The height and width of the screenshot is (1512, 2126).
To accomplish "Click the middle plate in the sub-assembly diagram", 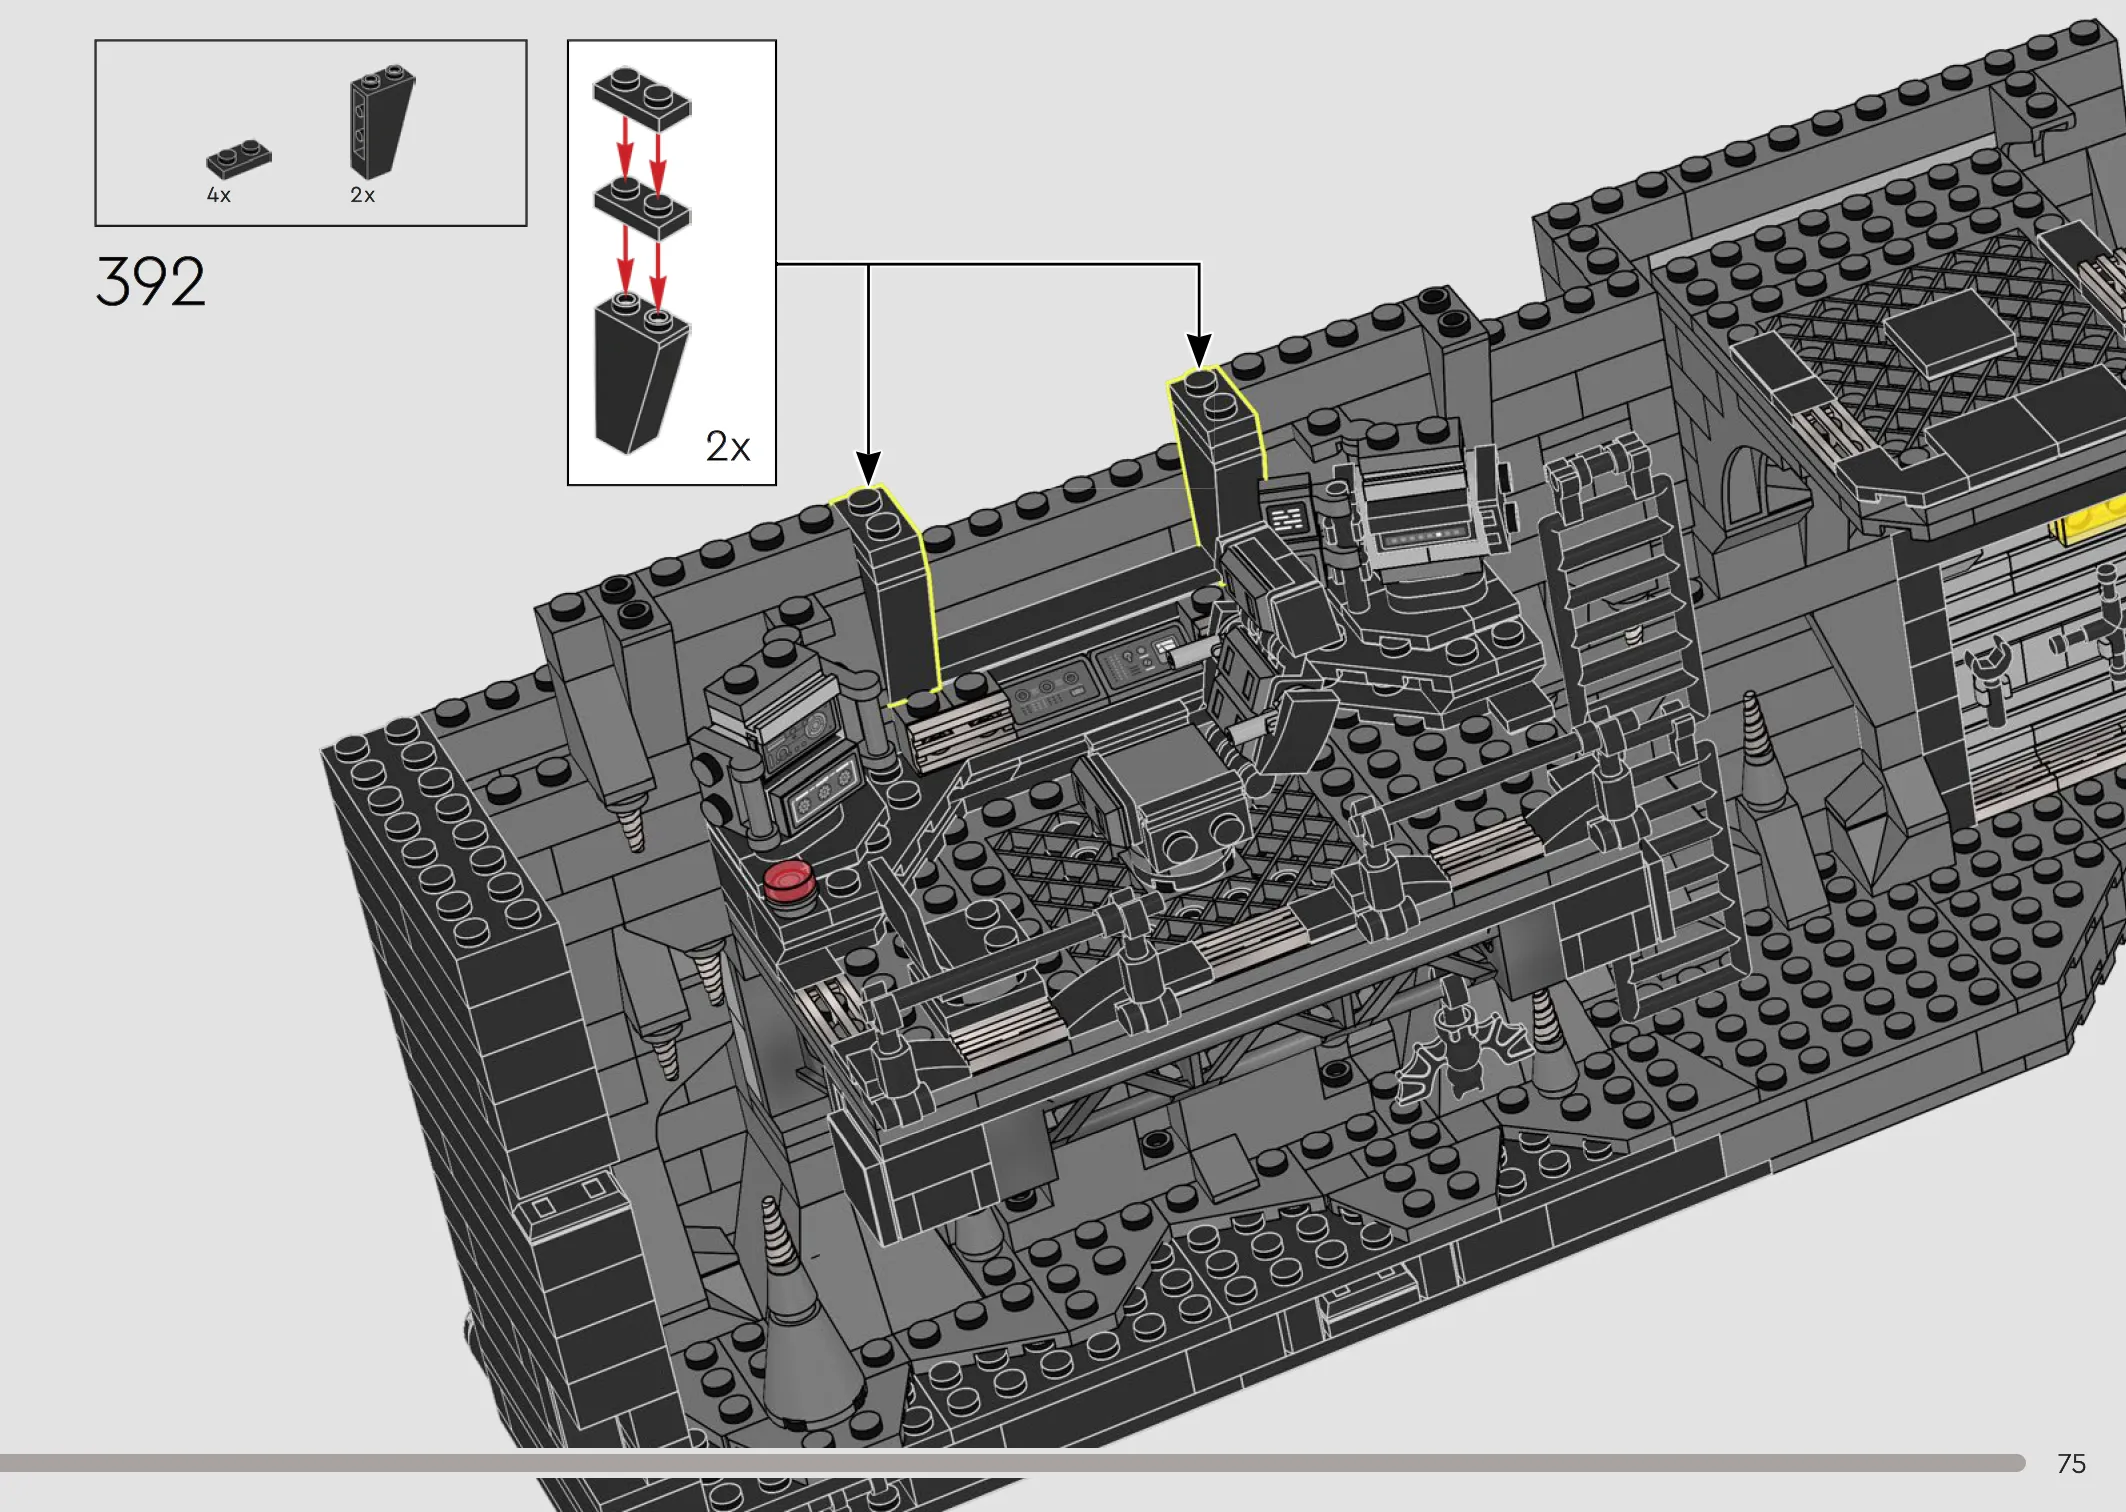I will pos(642,207).
